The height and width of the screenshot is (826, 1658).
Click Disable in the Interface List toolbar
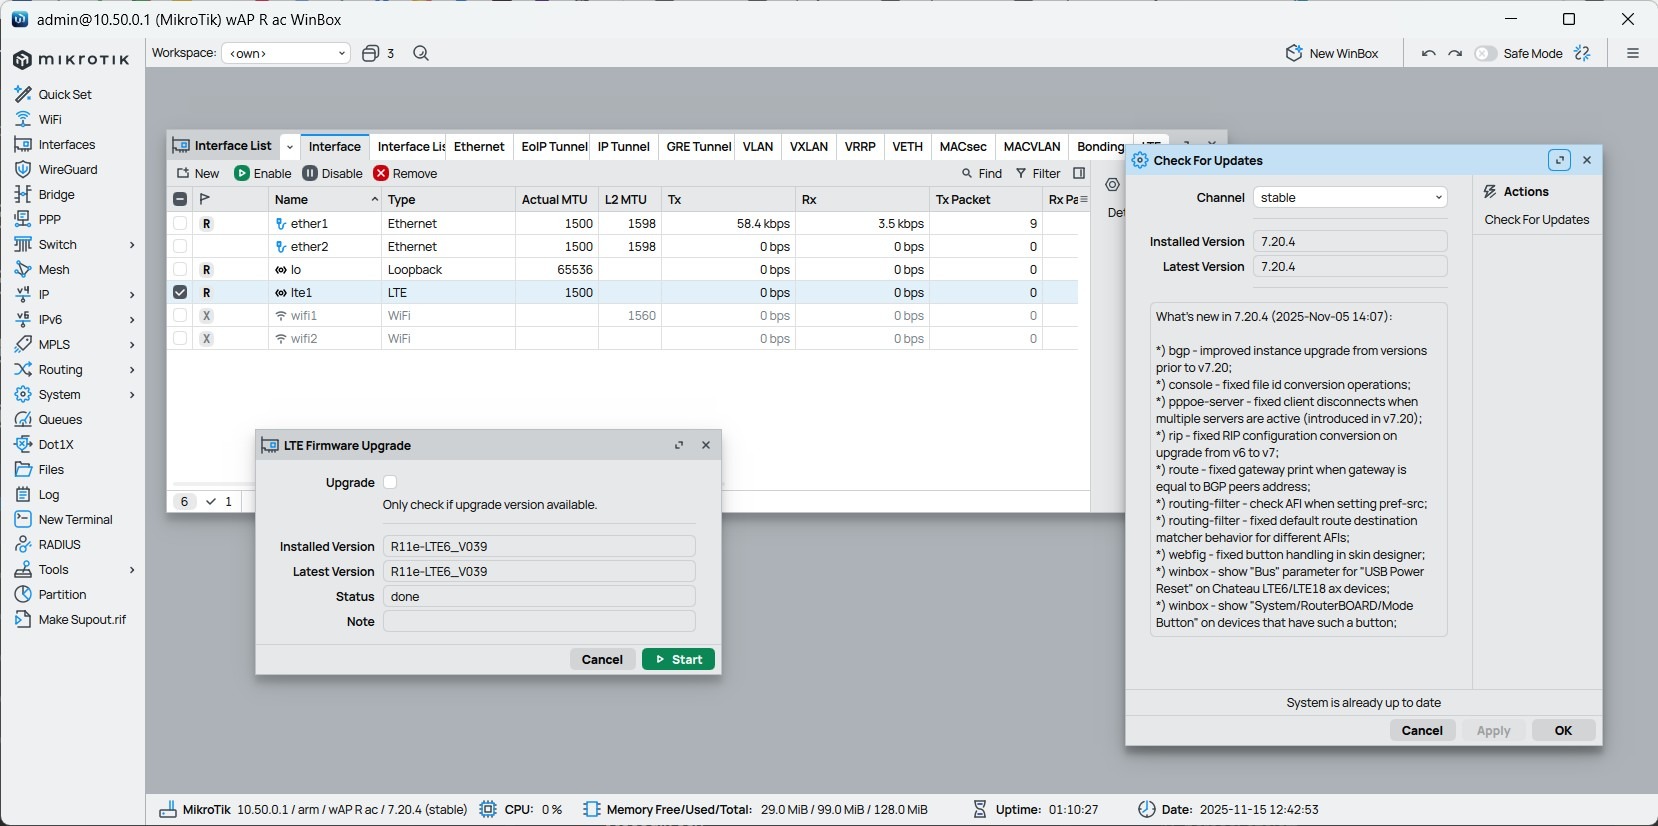[x=333, y=173]
